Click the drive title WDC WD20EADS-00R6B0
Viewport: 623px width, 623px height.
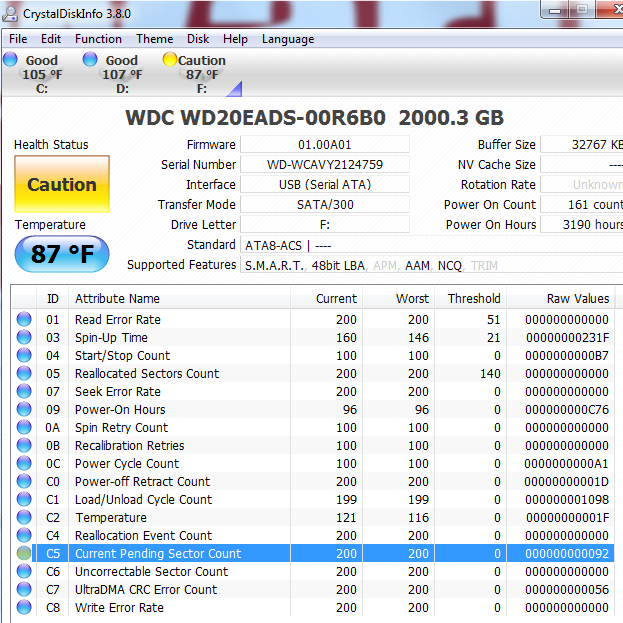(x=255, y=118)
